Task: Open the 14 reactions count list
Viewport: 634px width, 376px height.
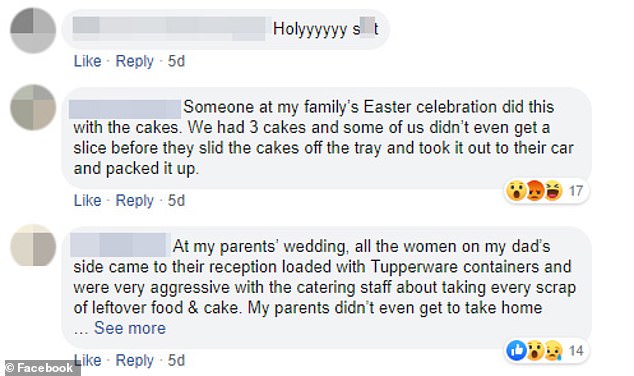Action: coord(576,351)
